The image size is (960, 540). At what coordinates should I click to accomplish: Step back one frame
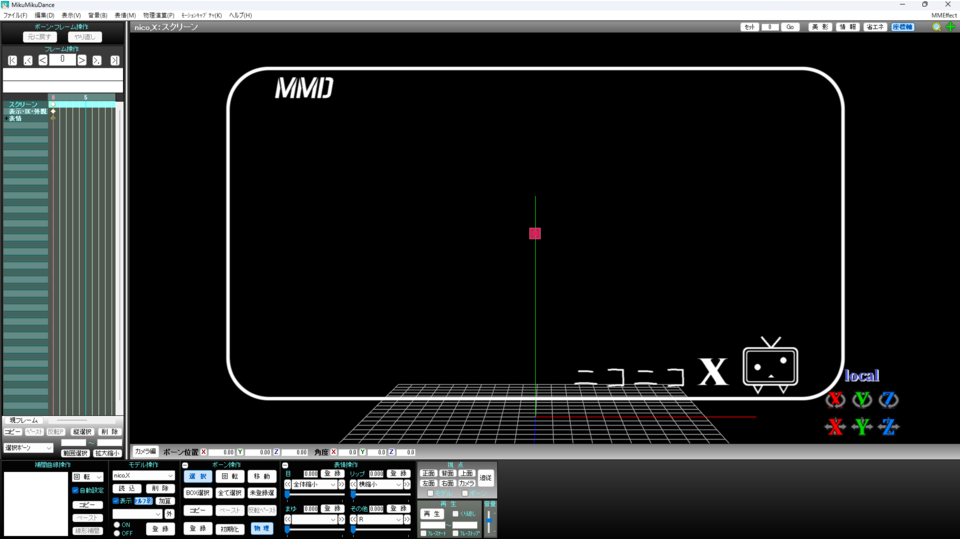click(x=42, y=60)
